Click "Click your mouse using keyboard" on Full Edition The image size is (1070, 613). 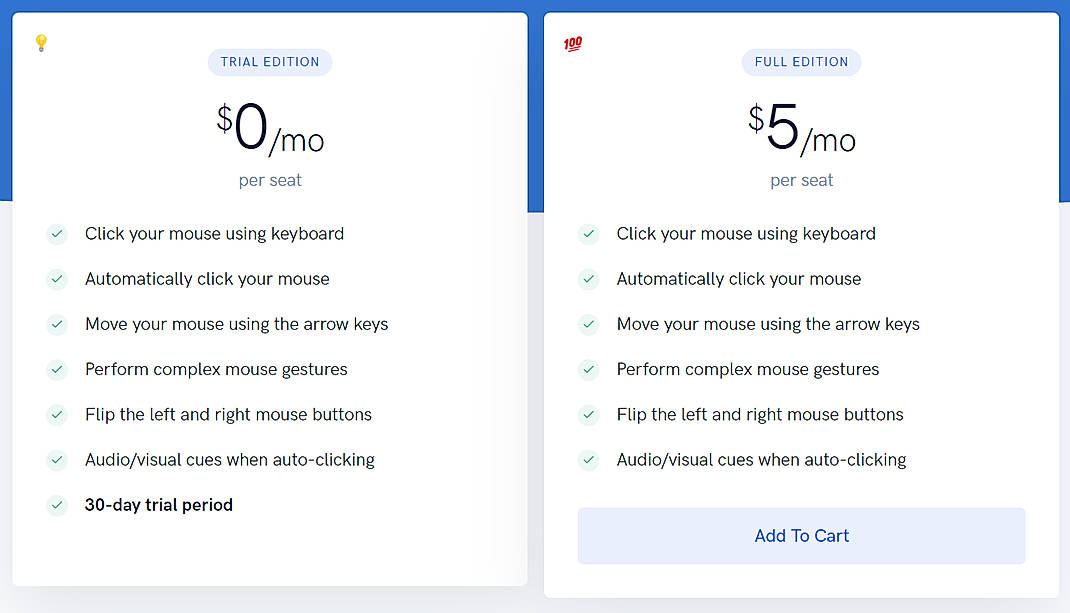coord(746,234)
